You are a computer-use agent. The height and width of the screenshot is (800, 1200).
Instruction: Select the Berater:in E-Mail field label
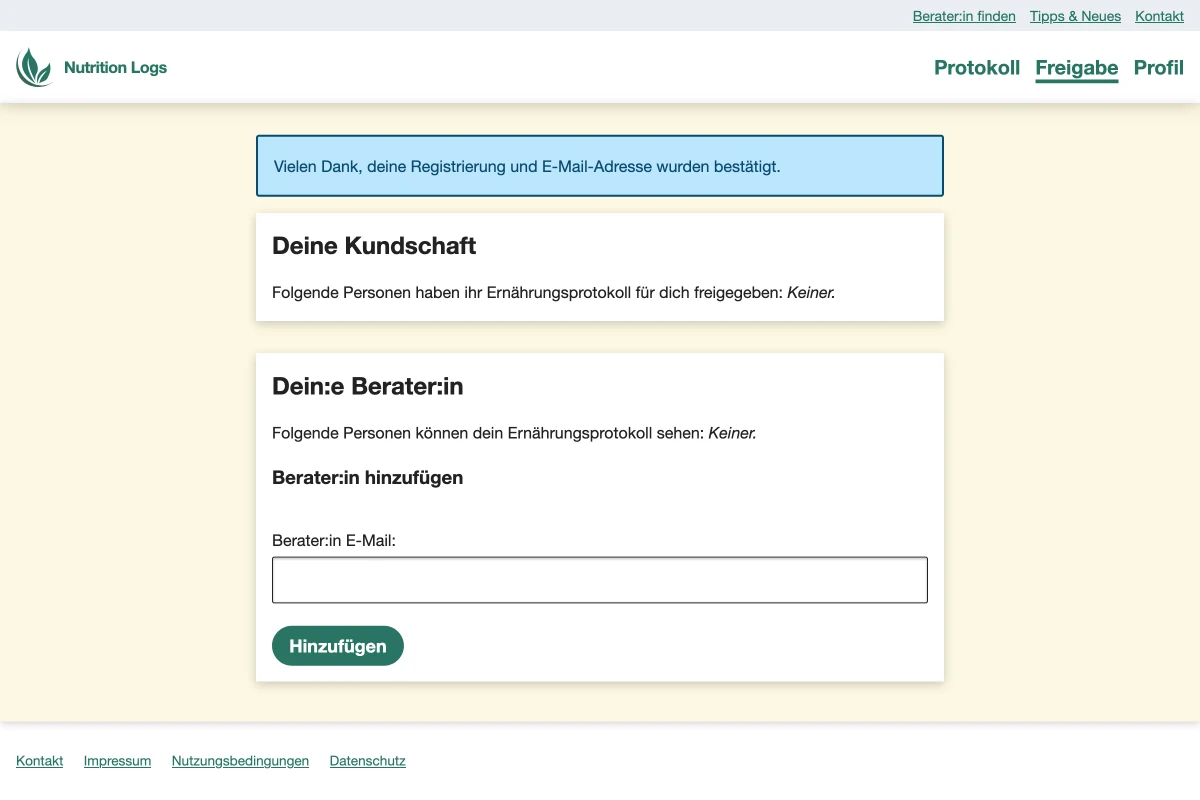tap(333, 540)
